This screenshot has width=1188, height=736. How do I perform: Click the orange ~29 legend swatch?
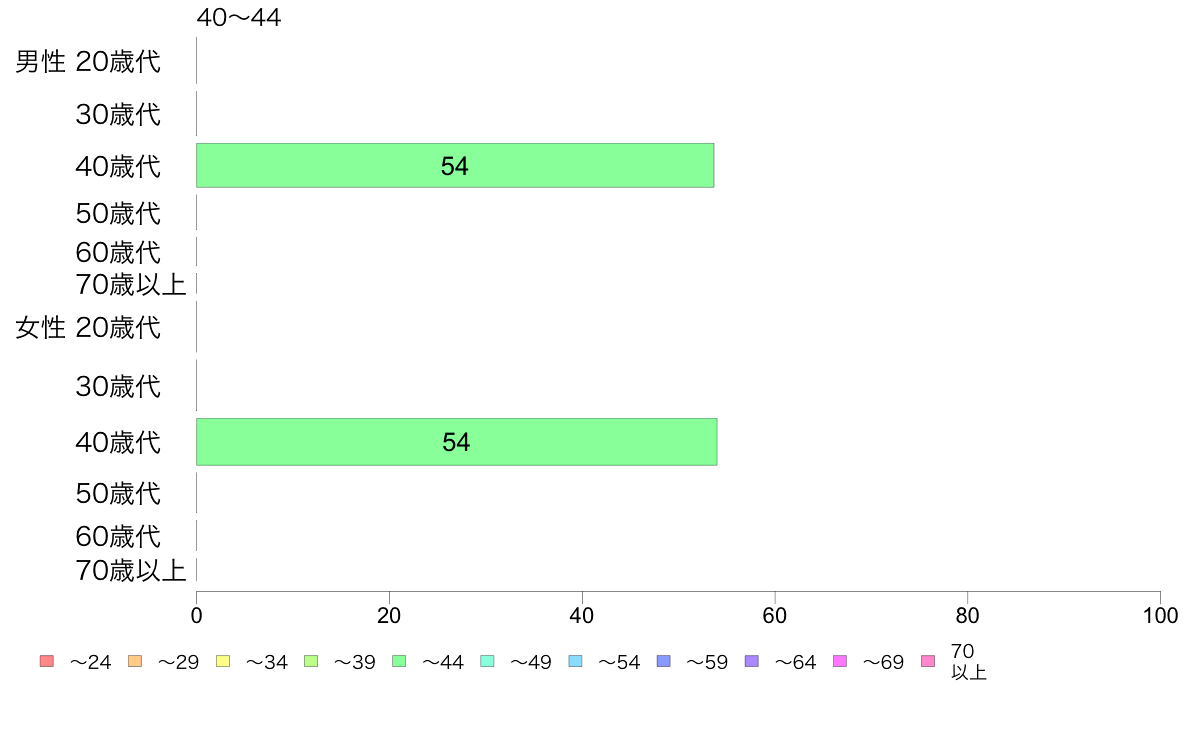[135, 661]
